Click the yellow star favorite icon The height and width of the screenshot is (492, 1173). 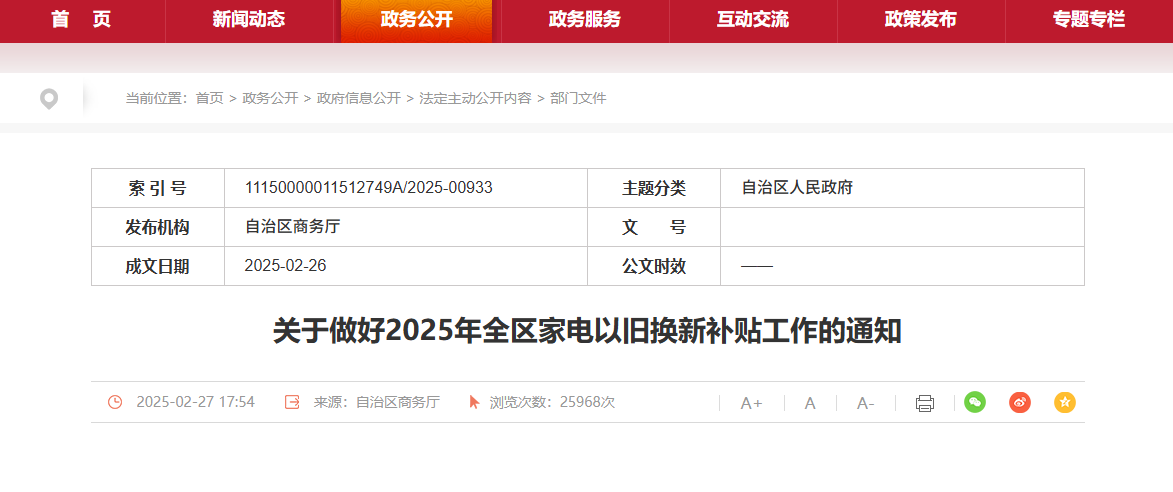(x=1065, y=402)
